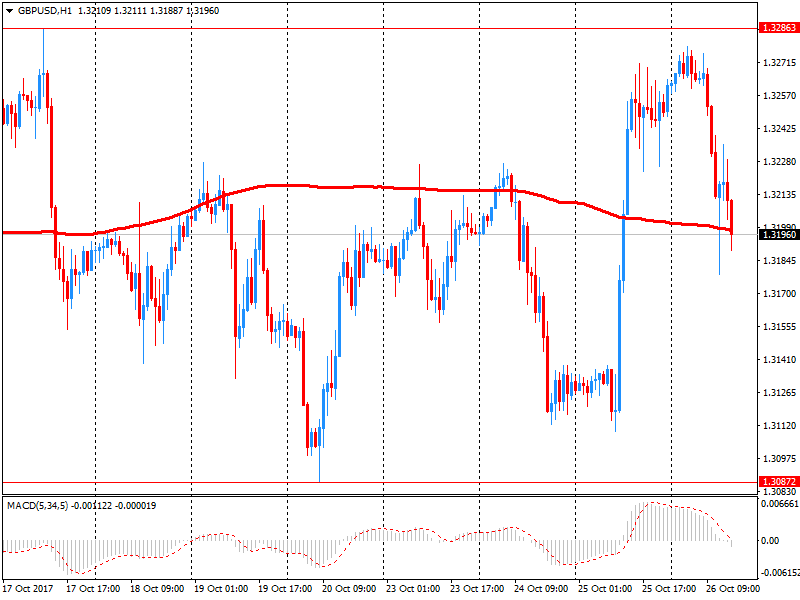The width and height of the screenshot is (800, 600).
Task: Select price scale value 1.32280
Action: 779,162
